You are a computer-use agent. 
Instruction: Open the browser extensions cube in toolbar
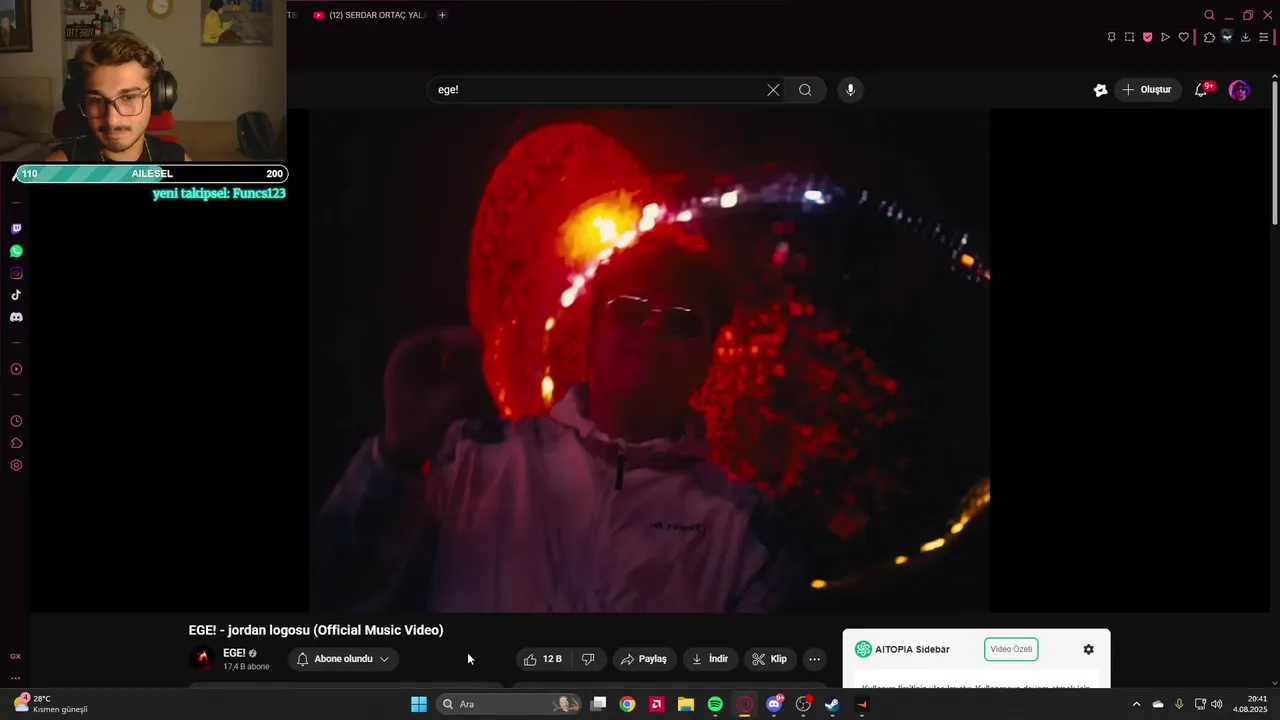pyautogui.click(x=1209, y=37)
